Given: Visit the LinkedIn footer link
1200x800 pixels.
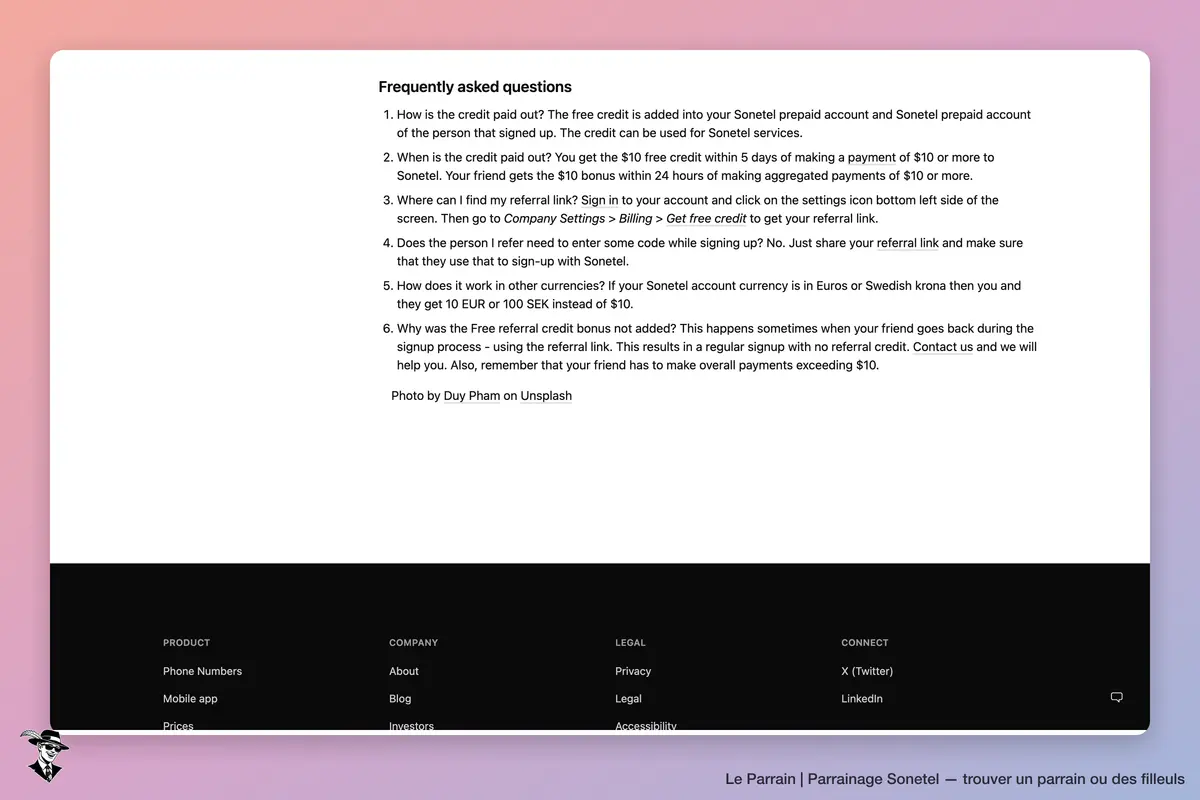Looking at the screenshot, I should point(862,699).
